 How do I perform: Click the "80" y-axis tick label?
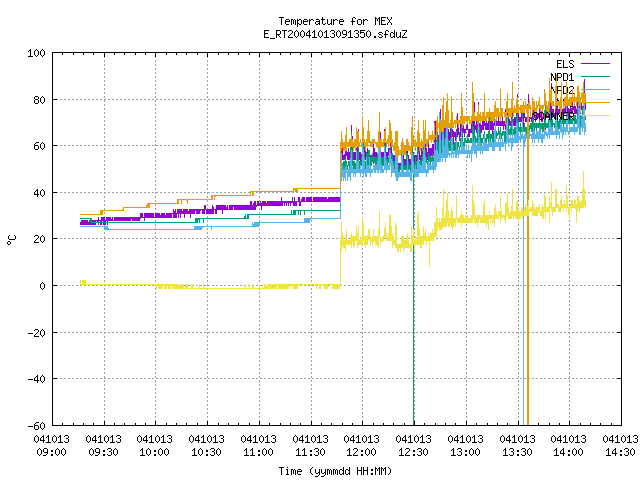40,100
